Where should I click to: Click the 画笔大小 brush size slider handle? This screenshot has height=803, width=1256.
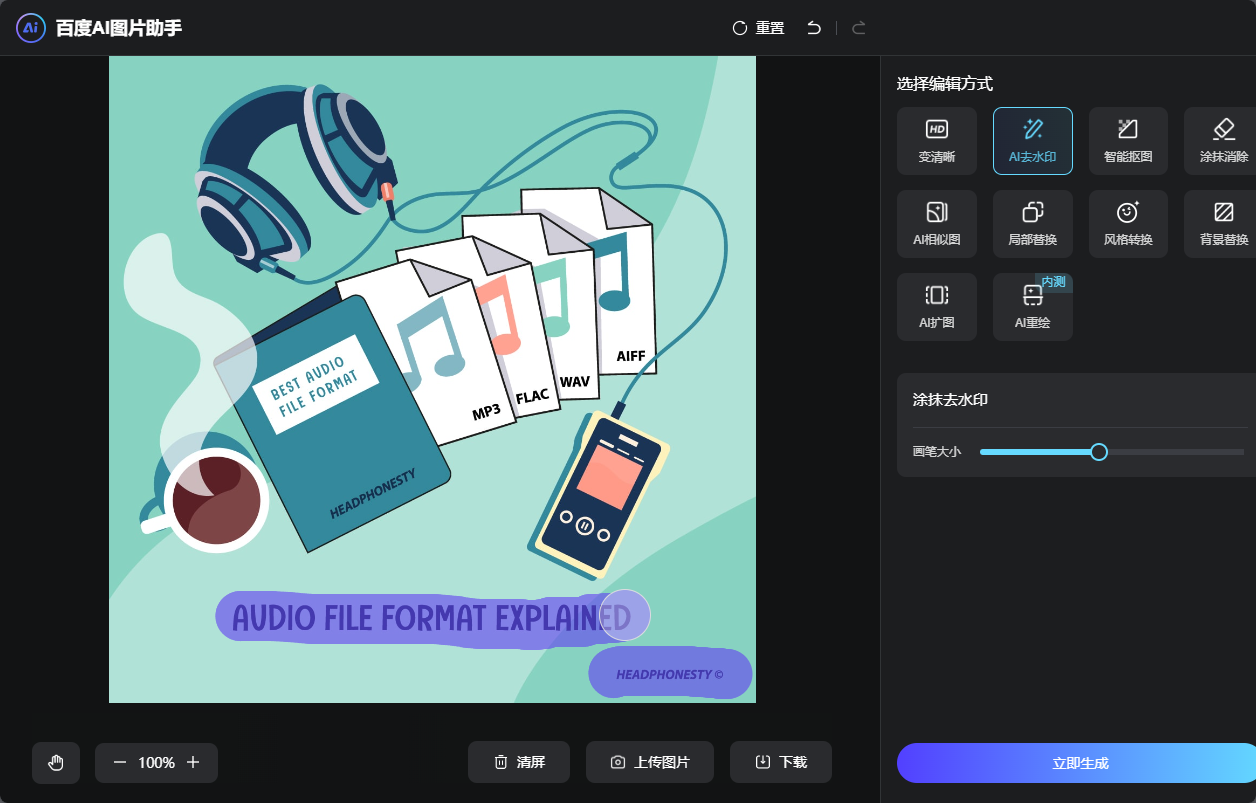coord(1099,452)
